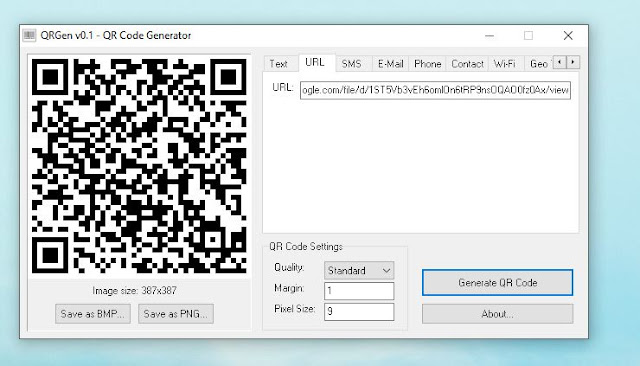
Task: Click the Quality label text
Action: 289,267
